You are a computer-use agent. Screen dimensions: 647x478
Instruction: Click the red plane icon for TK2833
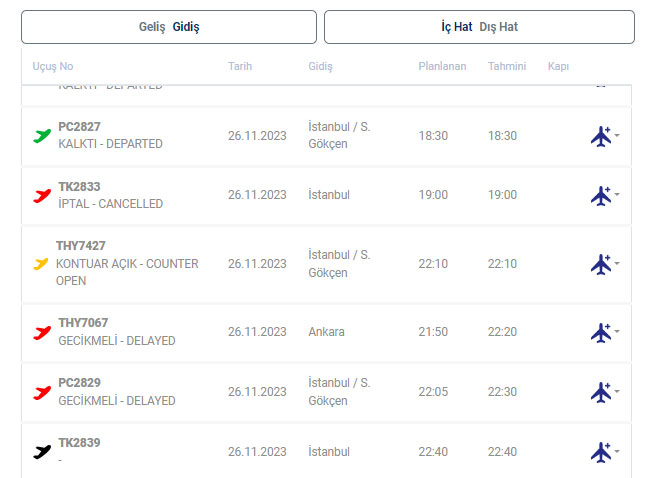tap(42, 195)
